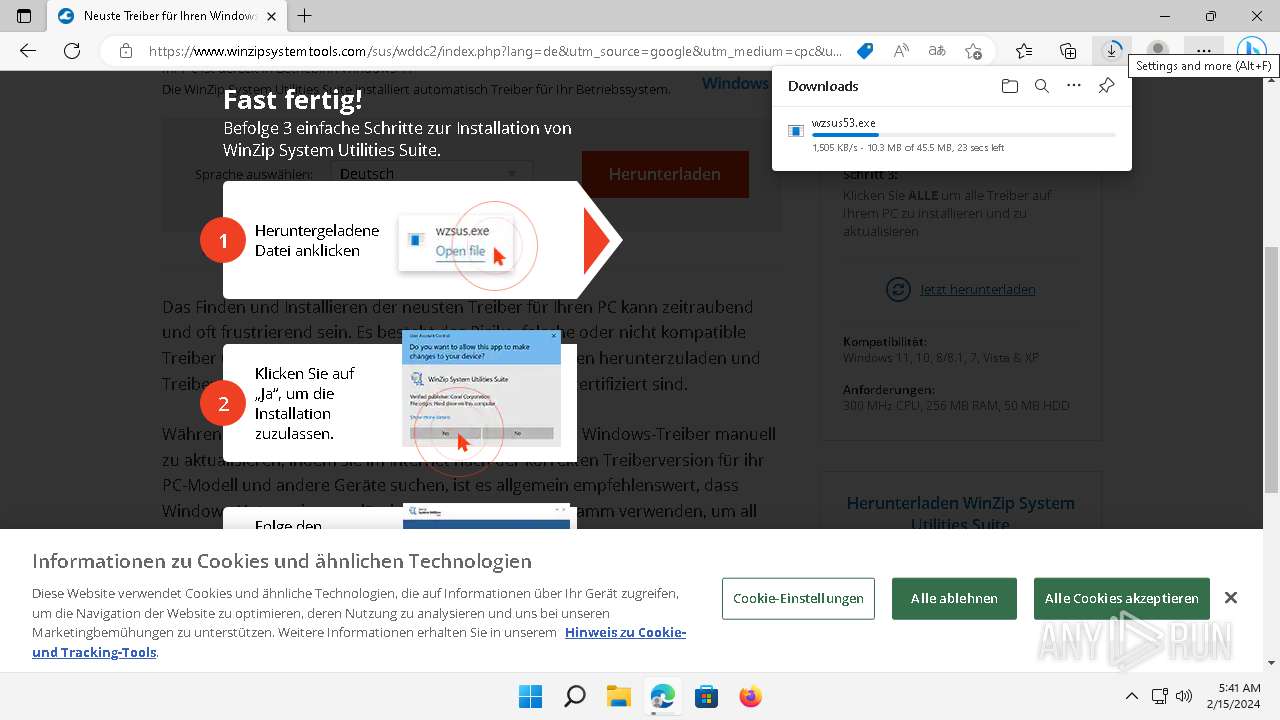
Task: Click the download speed status text
Action: [x=908, y=147]
